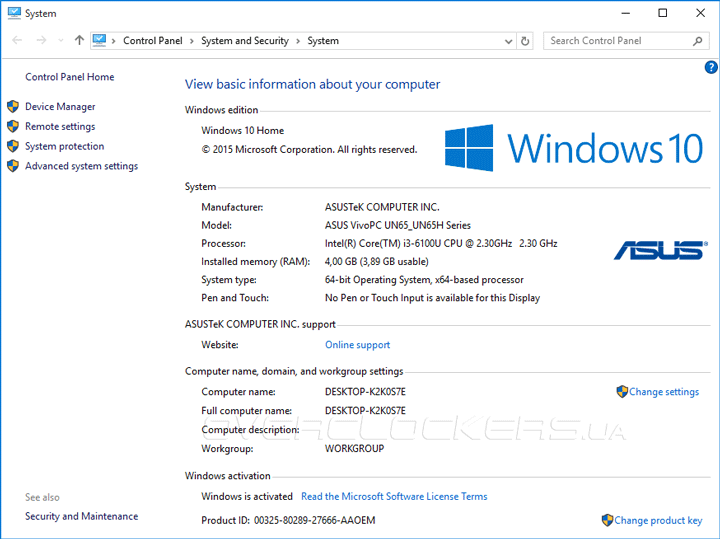Refresh the System page
Image resolution: width=720 pixels, height=539 pixels.
[x=525, y=41]
